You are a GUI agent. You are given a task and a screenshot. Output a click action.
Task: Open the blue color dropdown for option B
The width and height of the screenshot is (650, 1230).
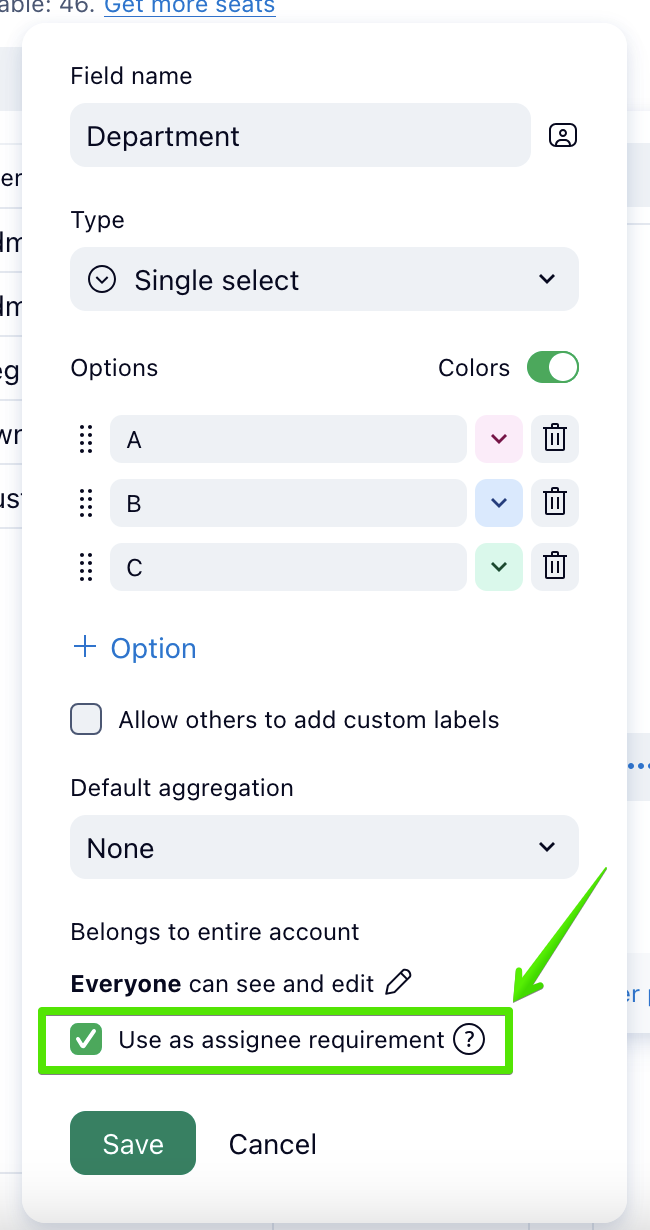pos(498,503)
